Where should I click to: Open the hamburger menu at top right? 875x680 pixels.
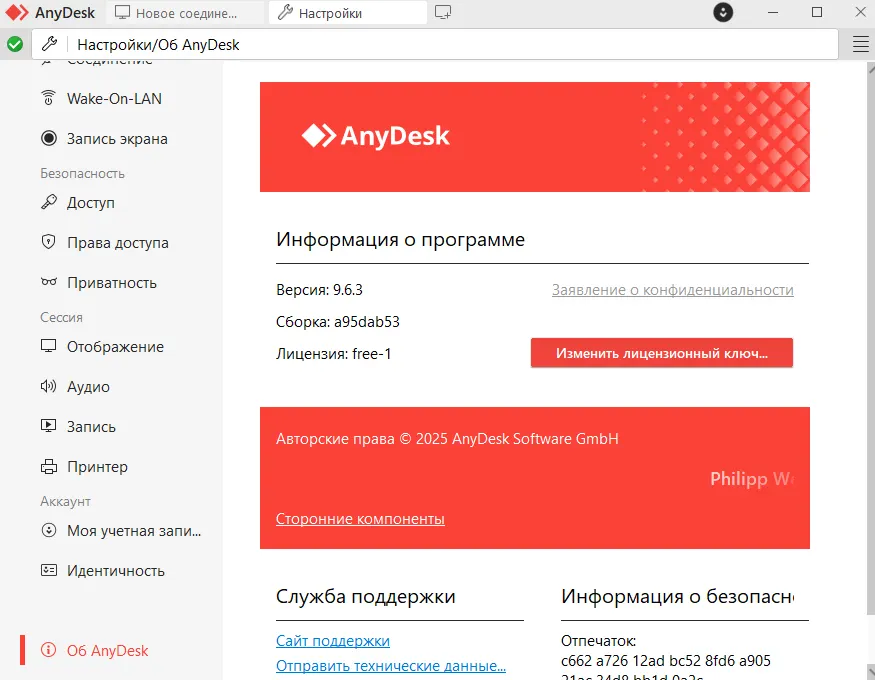tap(860, 44)
